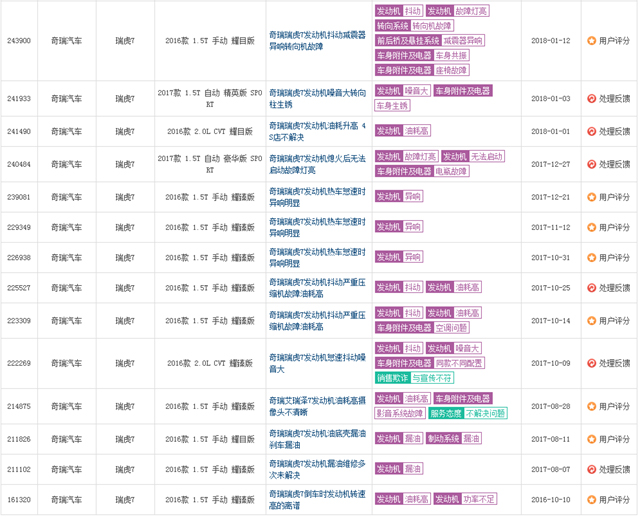Click model text 2016款 2.0L CVT 耀目版
Screen dimensions: 640x517
(210, 131)
